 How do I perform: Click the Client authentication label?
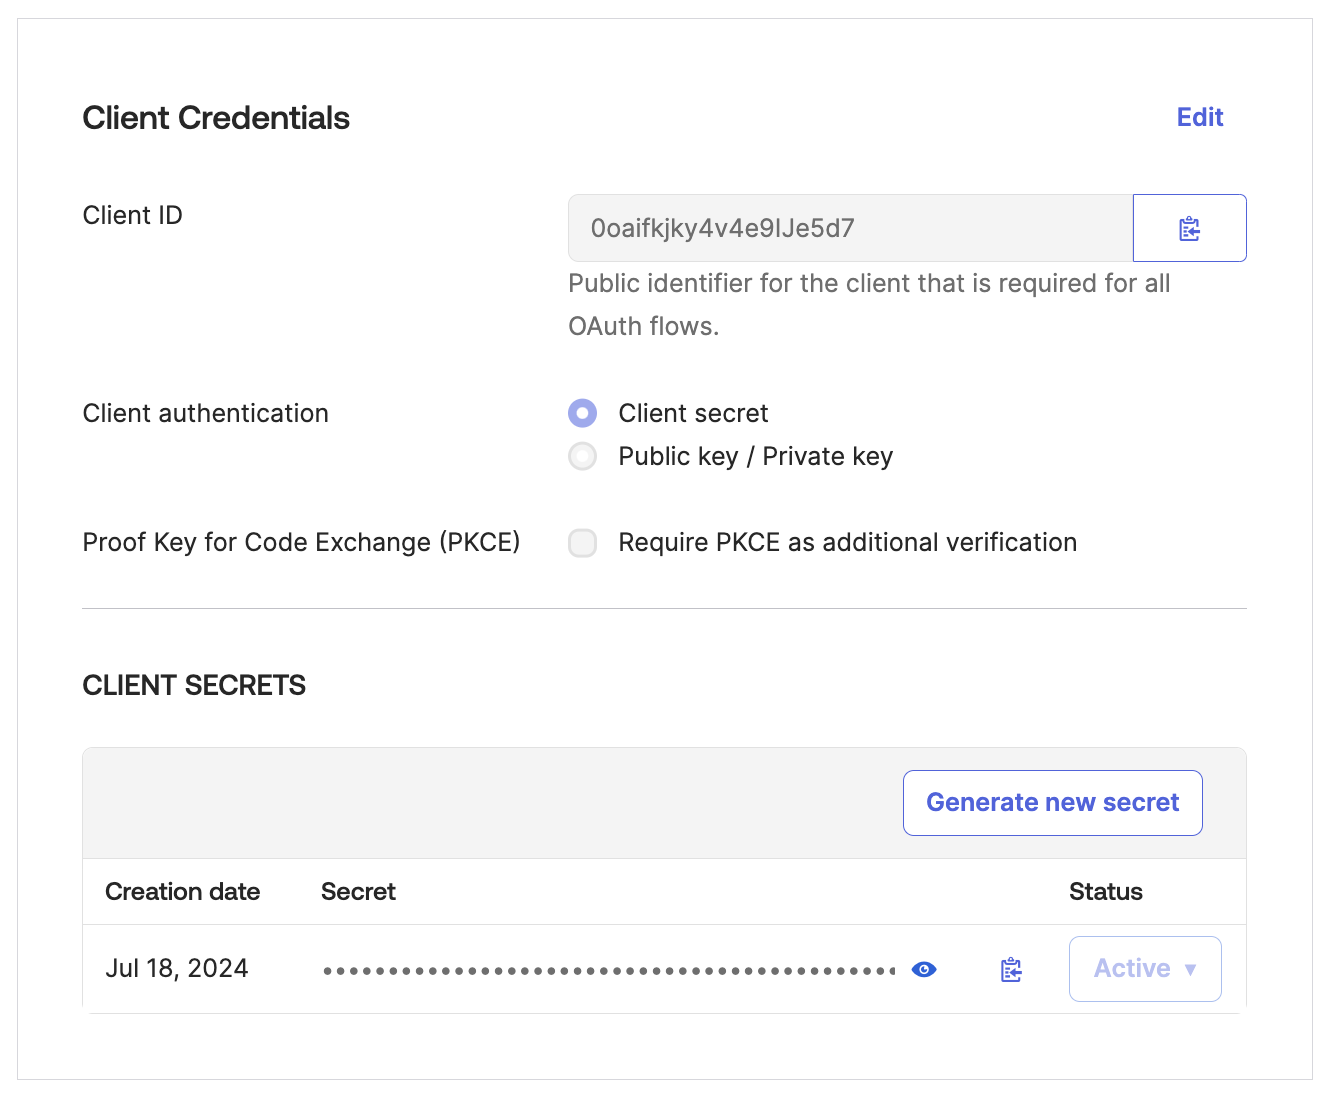[205, 413]
